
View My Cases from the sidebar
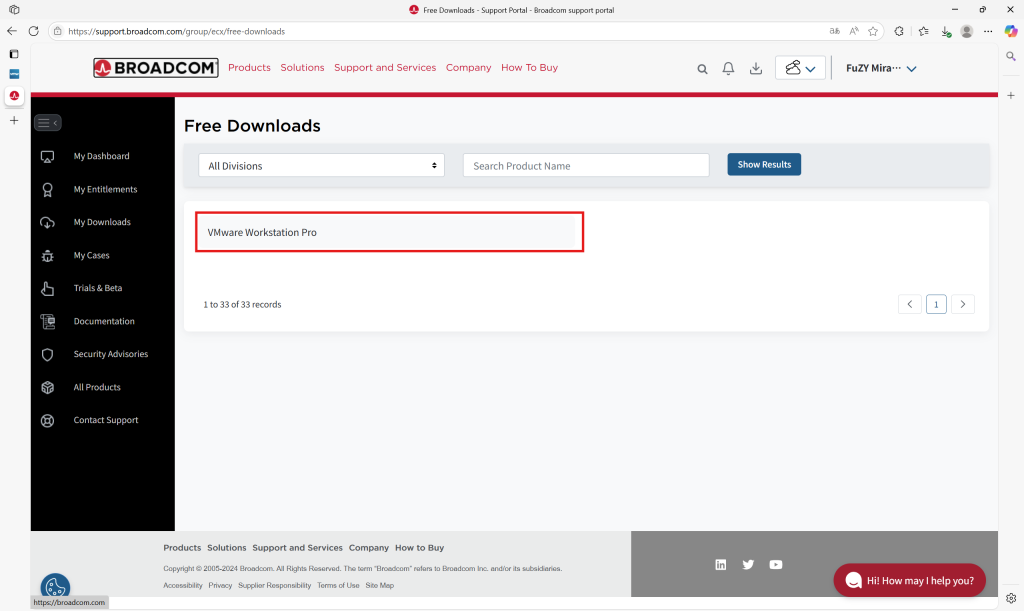[91, 255]
